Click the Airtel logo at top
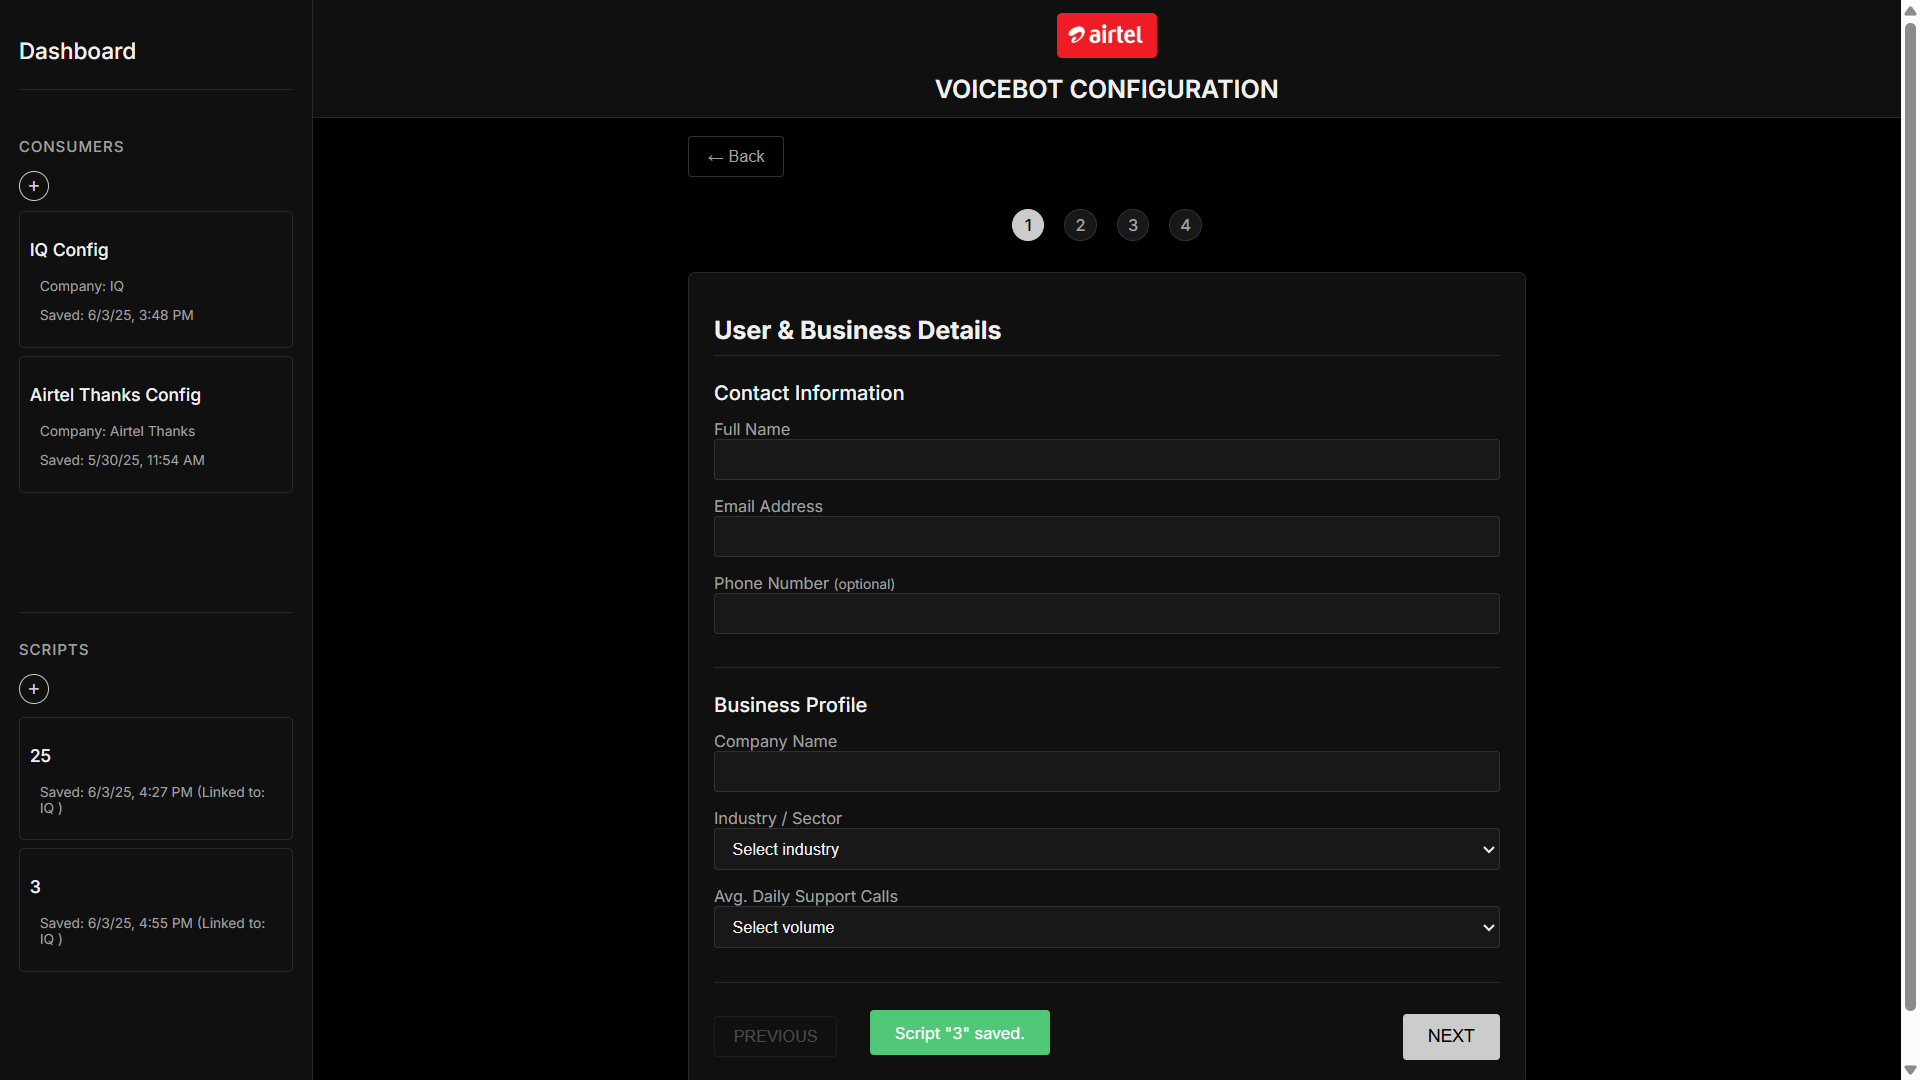Image resolution: width=1920 pixels, height=1080 pixels. tap(1106, 35)
